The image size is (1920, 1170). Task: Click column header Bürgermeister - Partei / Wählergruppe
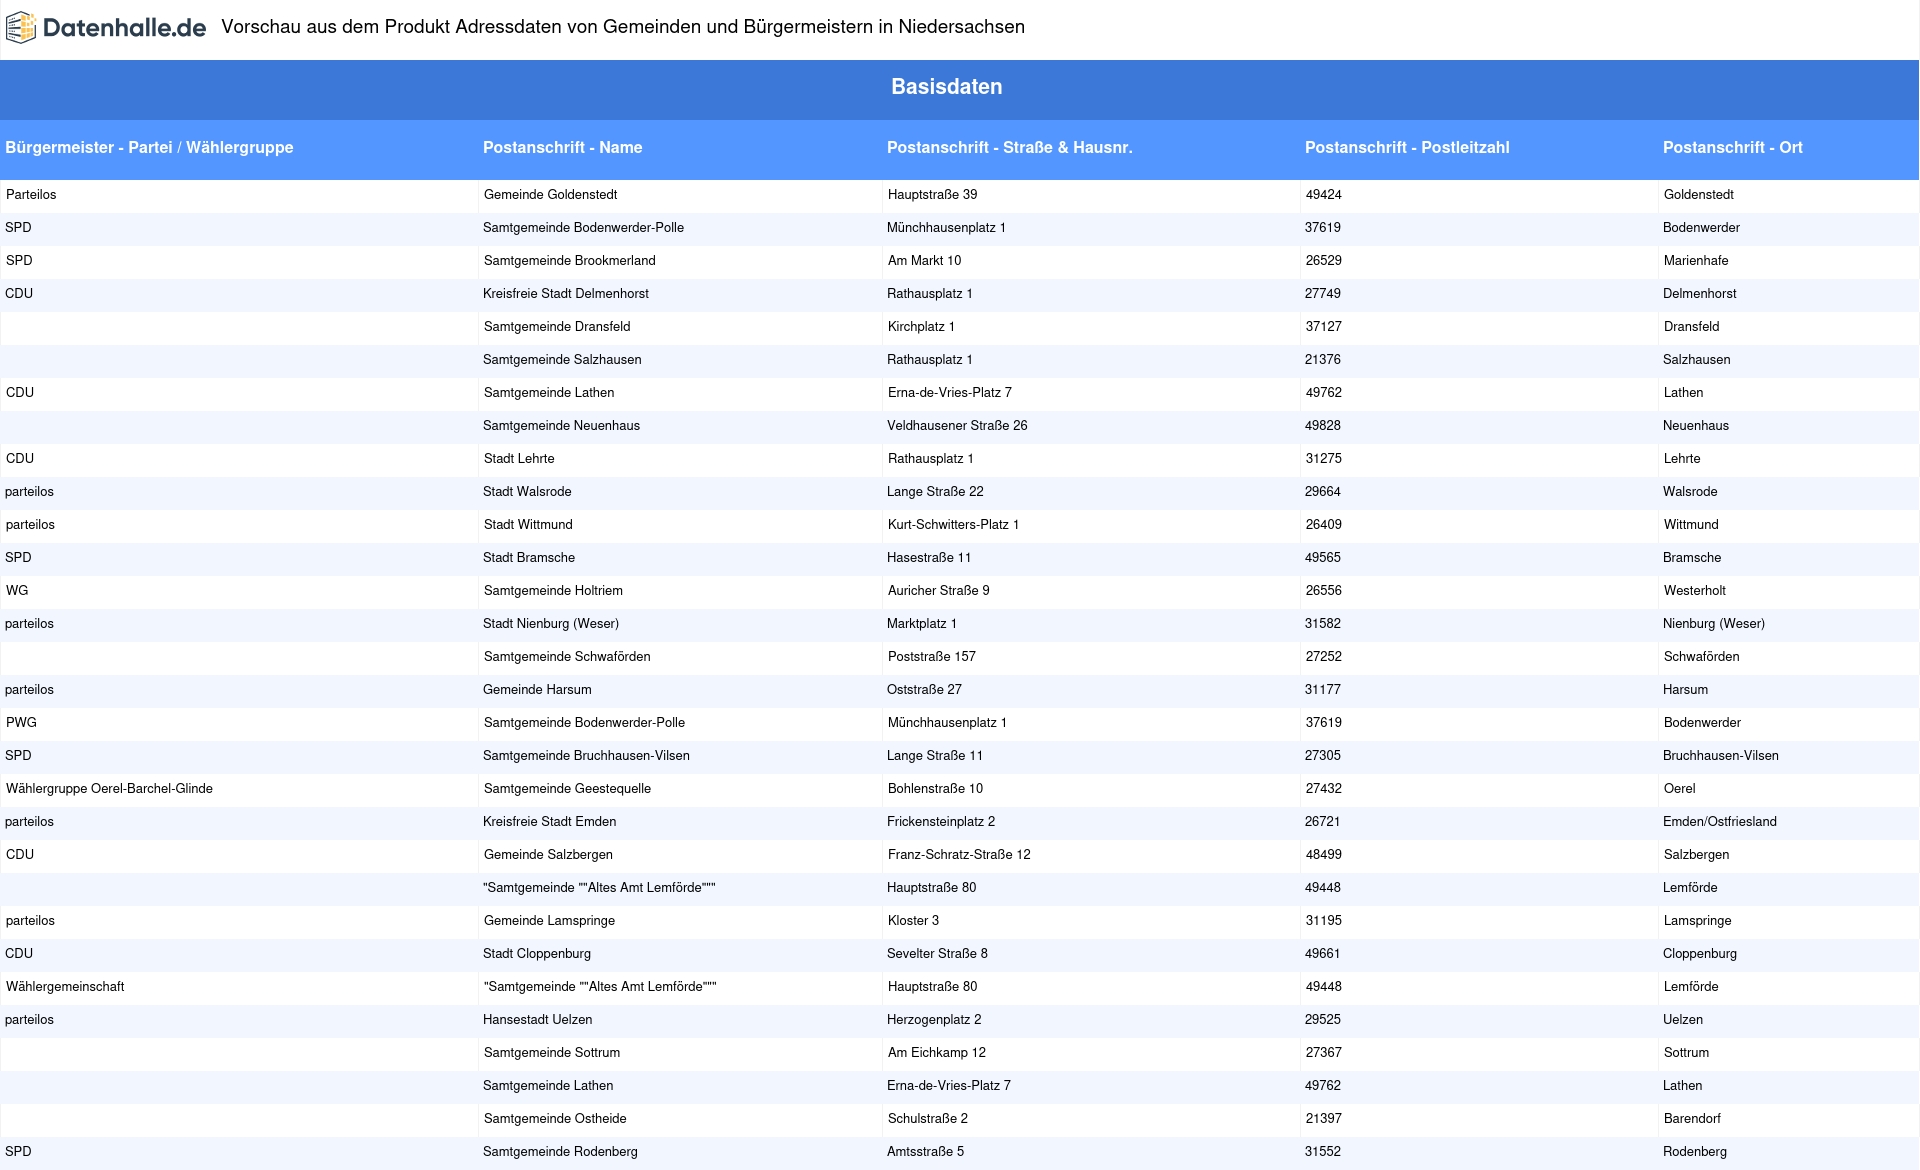(x=149, y=147)
